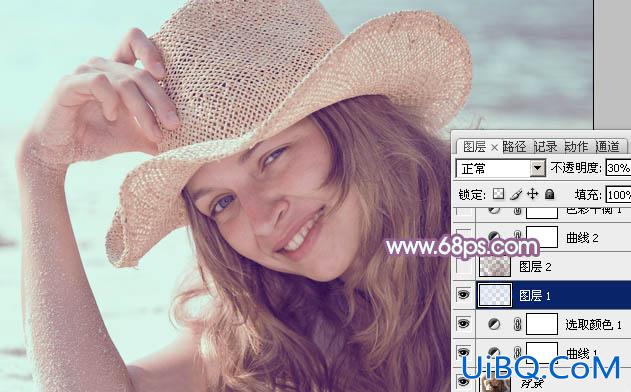Hide the 图层 1 layer eye

(x=464, y=295)
